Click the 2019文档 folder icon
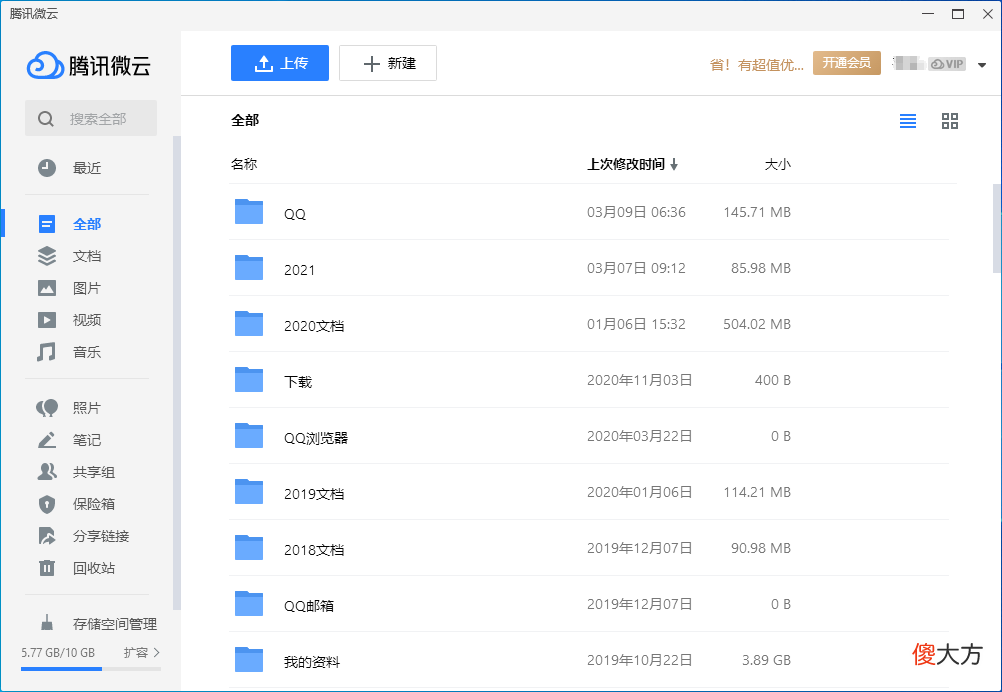The width and height of the screenshot is (1002, 692). point(249,491)
